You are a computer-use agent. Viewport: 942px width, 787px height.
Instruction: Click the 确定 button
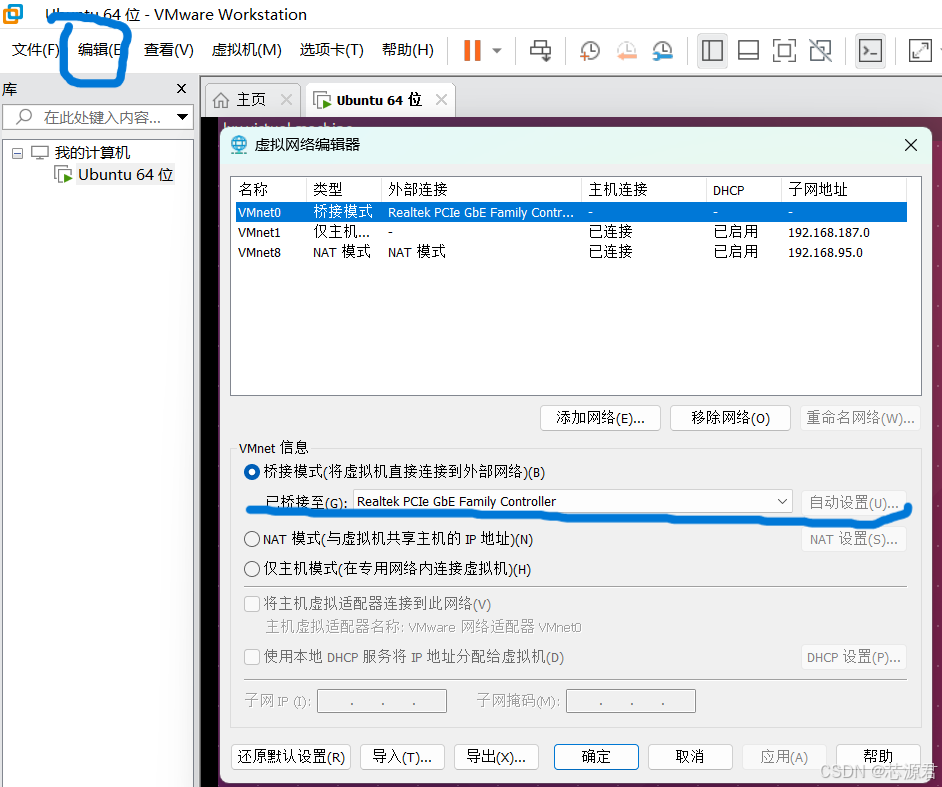pyautogui.click(x=596, y=757)
